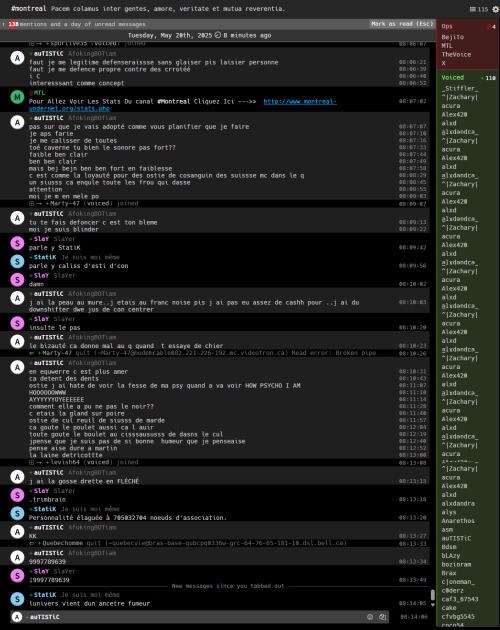This screenshot has width=500, height=630.
Task: Expand the collapsed Marty-47 joined event
Action: [31, 204]
